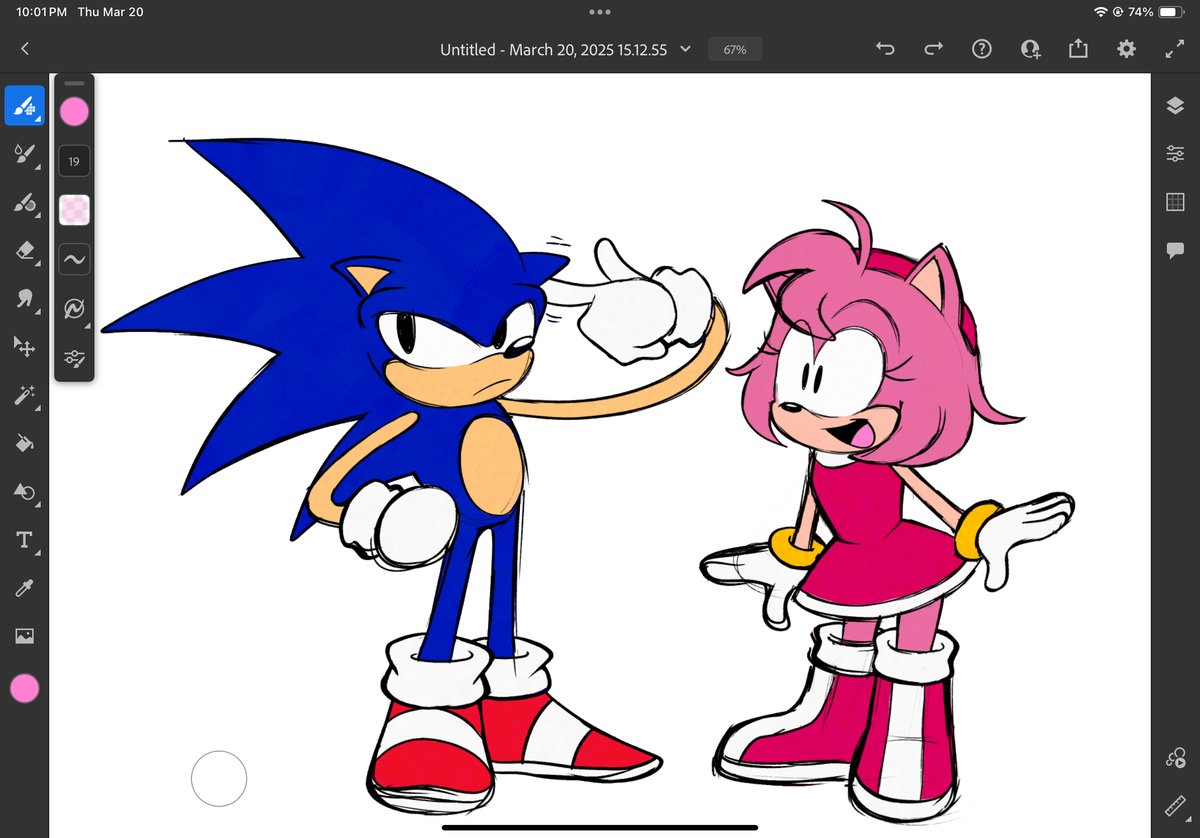
Task: Select the Text tool
Action: [24, 540]
